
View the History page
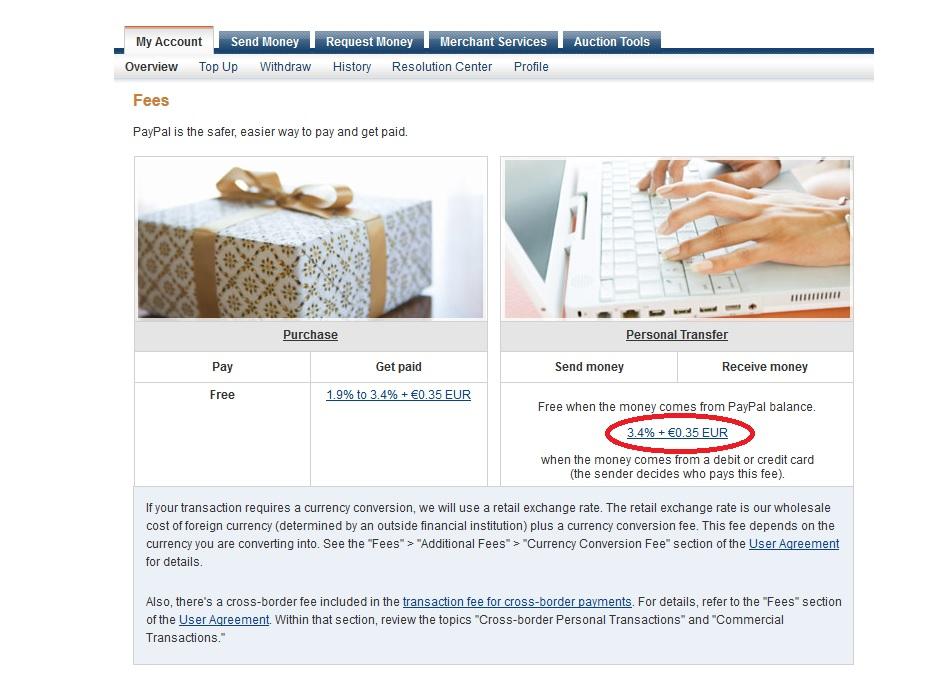tap(352, 67)
